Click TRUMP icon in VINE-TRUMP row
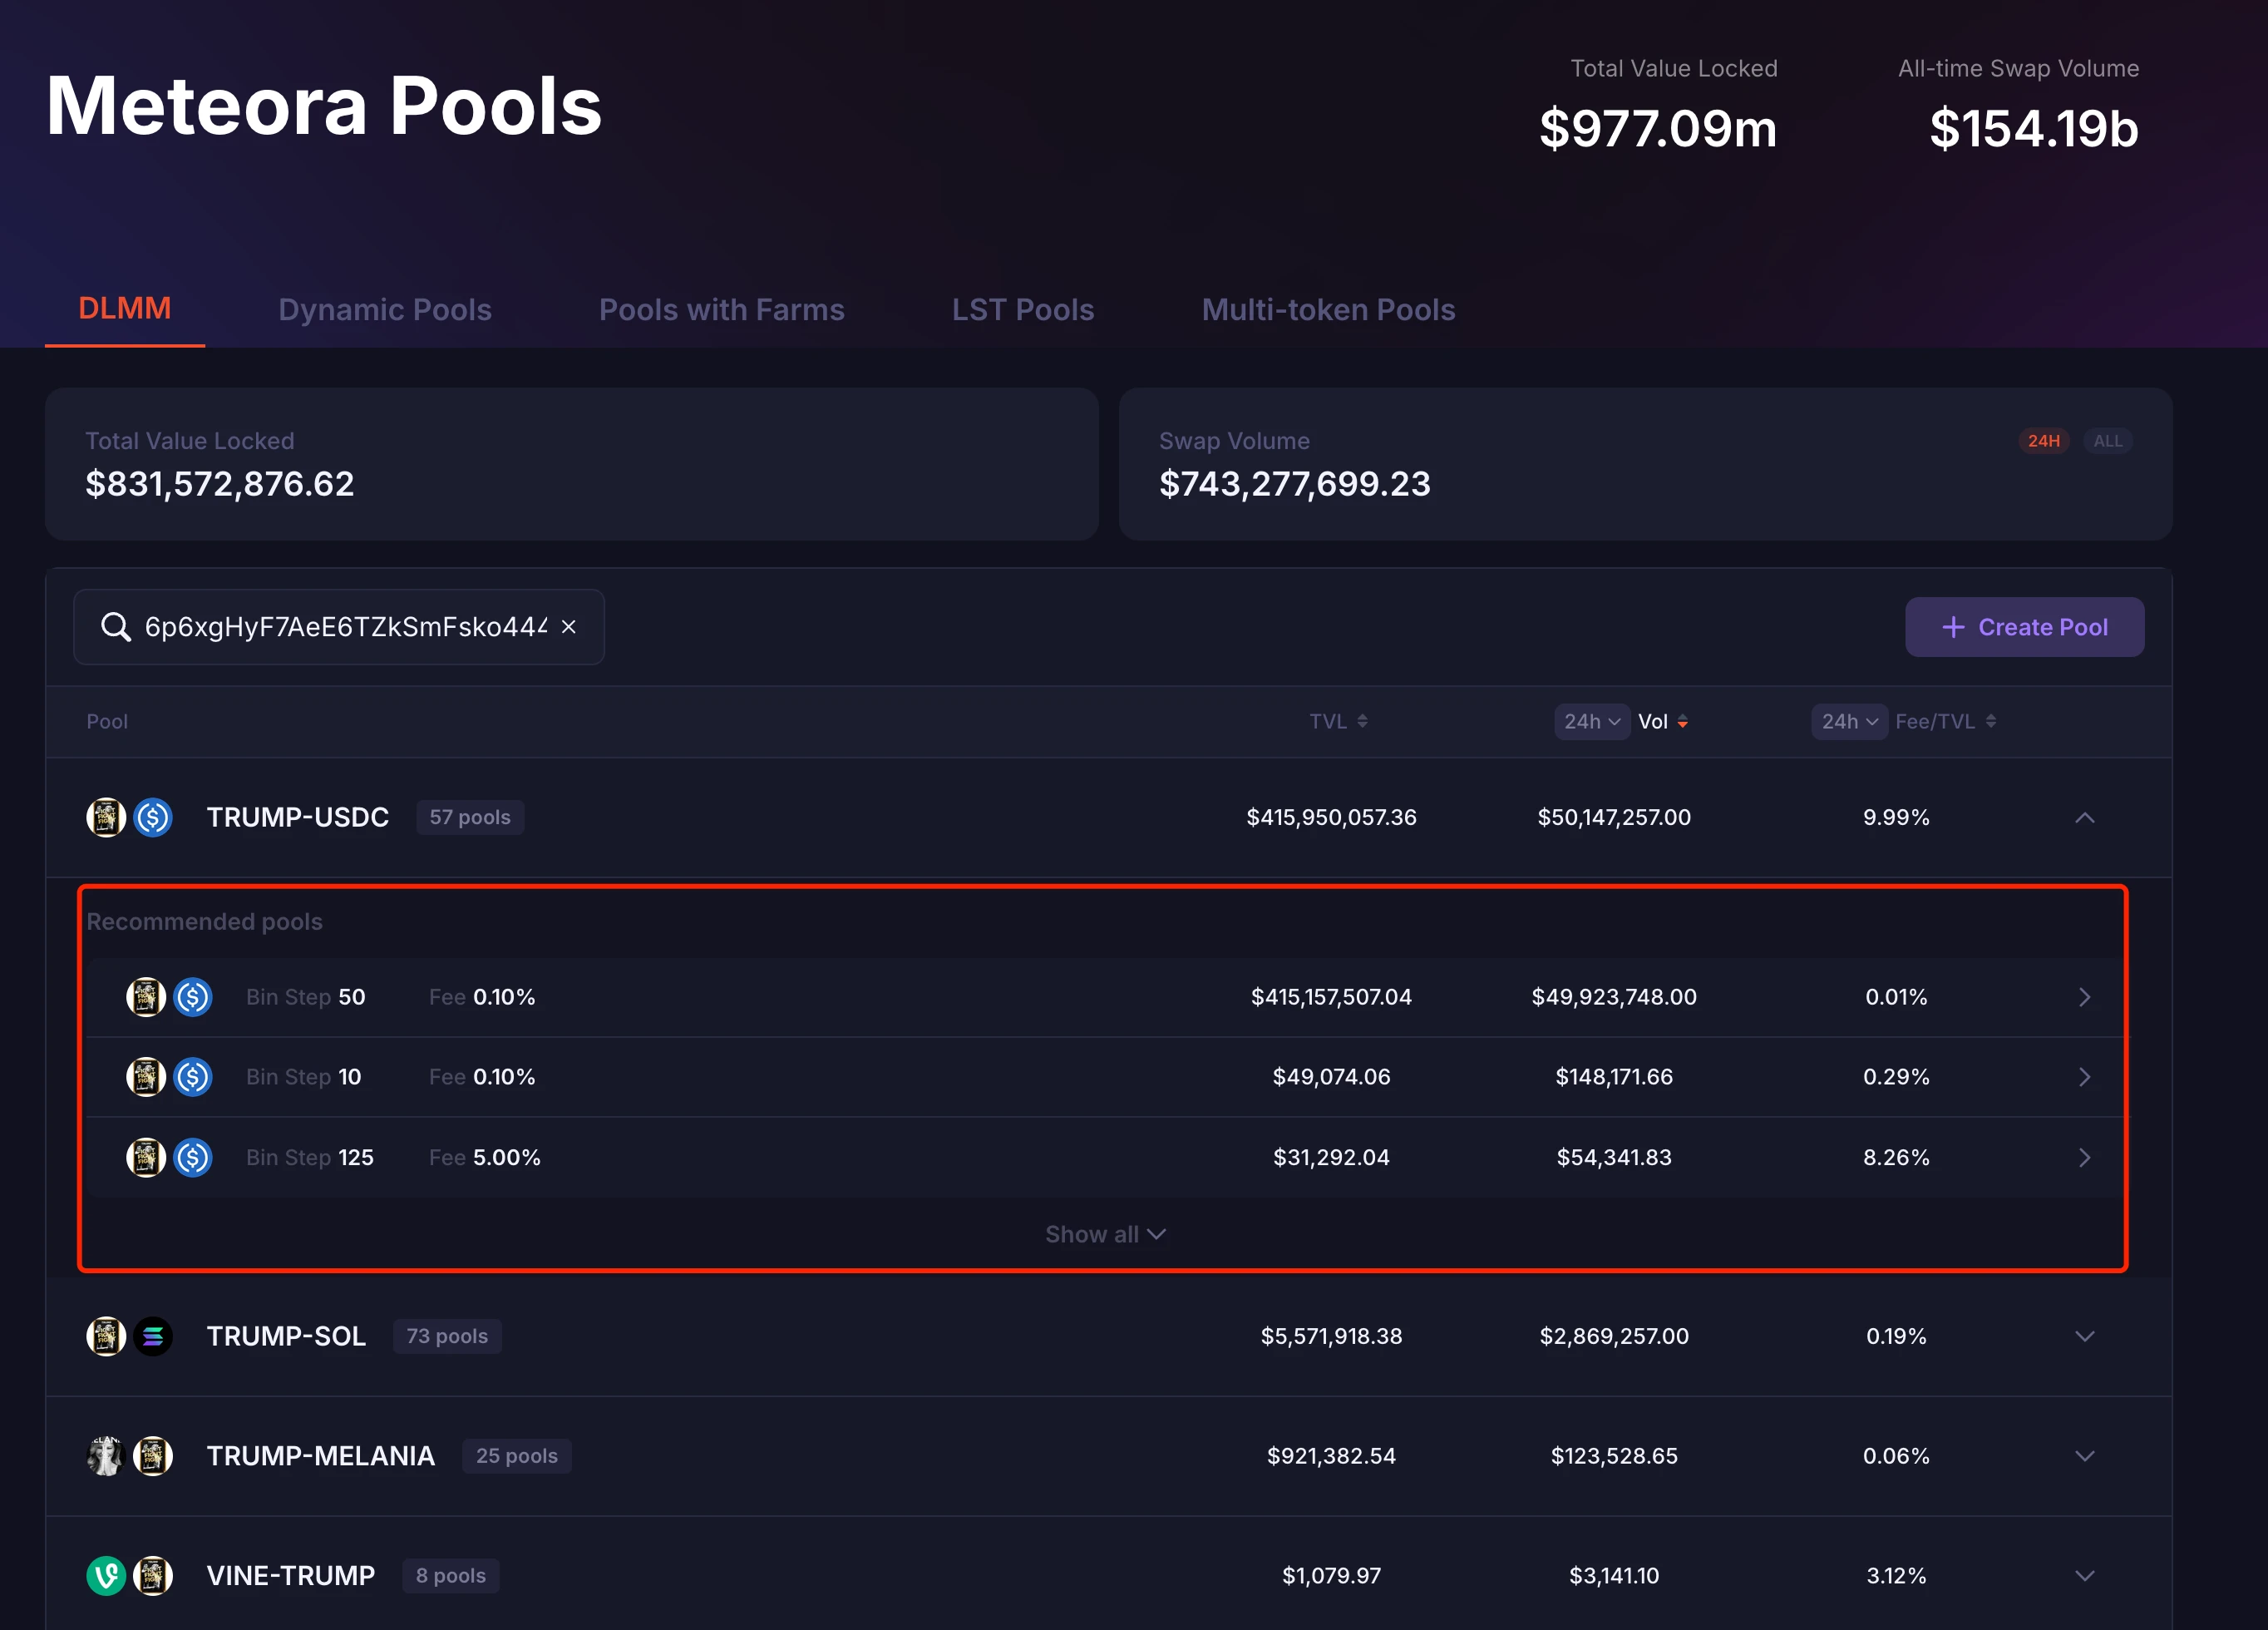This screenshot has height=1630, width=2268. point(153,1576)
